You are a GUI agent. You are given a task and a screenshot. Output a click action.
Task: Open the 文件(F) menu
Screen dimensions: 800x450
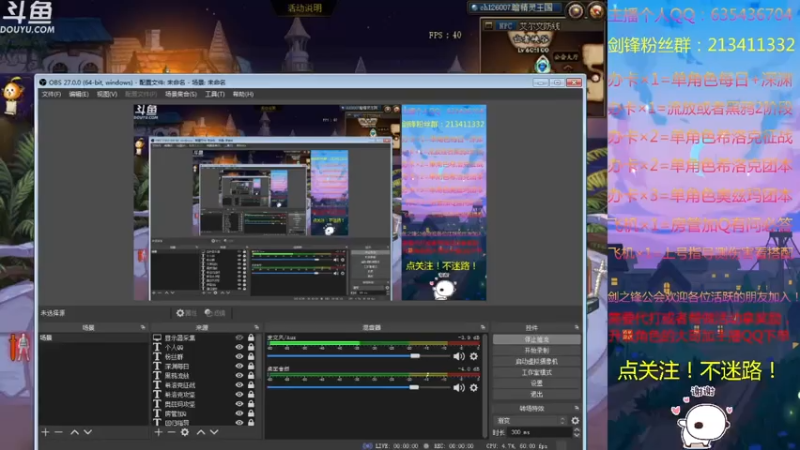51,94
